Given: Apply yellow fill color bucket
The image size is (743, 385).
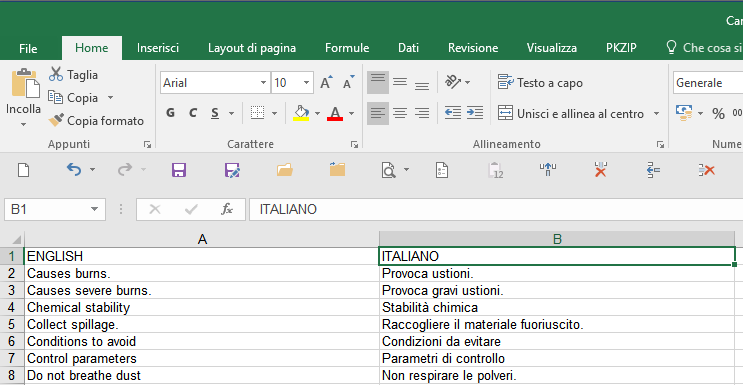Looking at the screenshot, I should click(x=301, y=113).
